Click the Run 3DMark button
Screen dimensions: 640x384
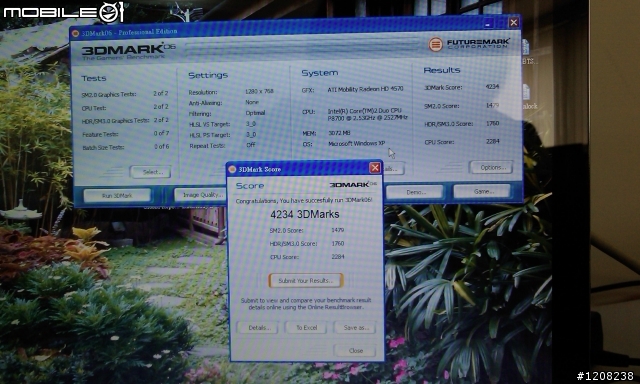[x=117, y=195]
